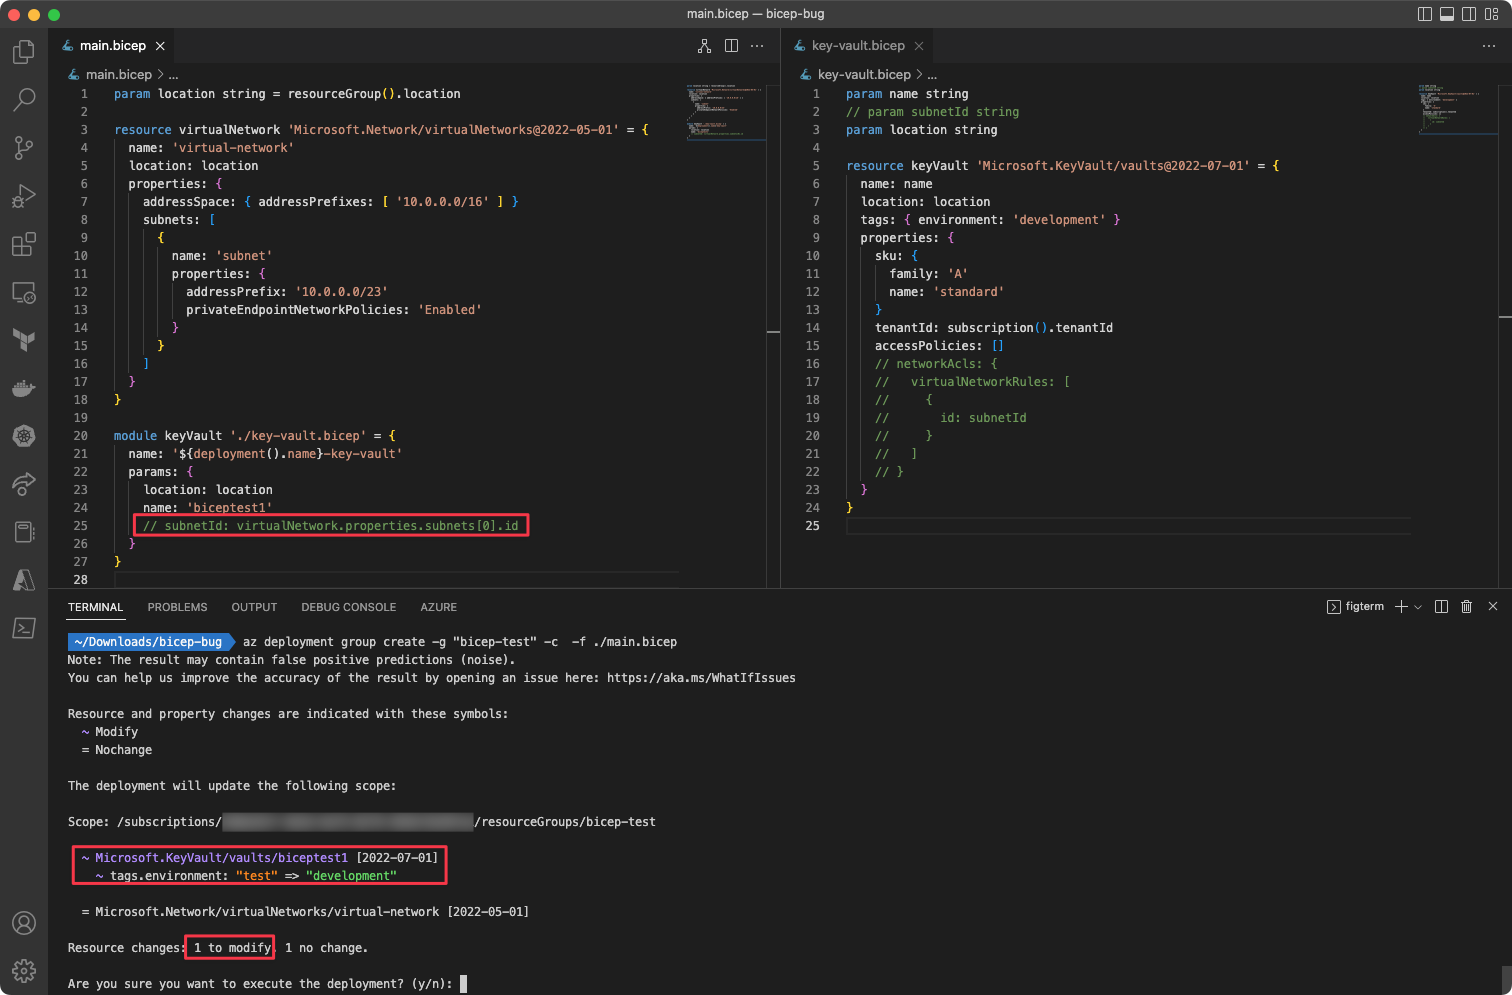The image size is (1512, 995).
Task: Open the Source Control view
Action: [24, 148]
